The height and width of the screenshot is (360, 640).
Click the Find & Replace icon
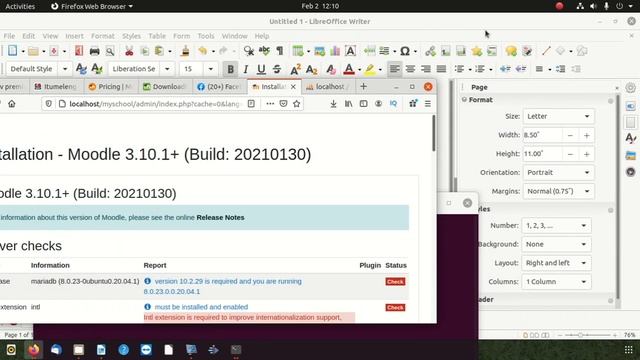(249, 51)
